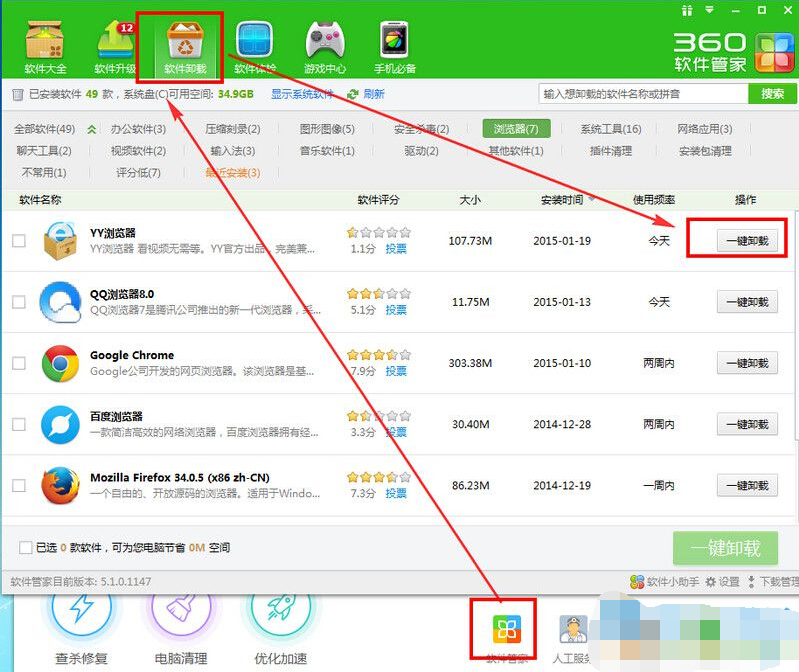Sort by 使用频率 column header

(x=654, y=200)
